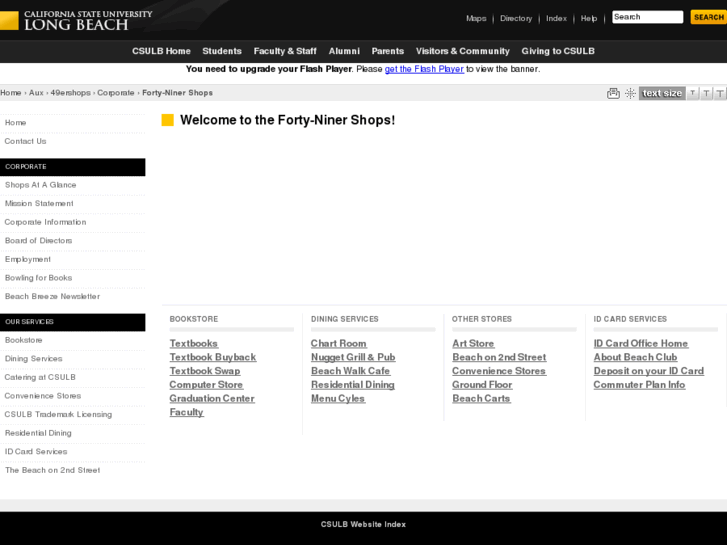This screenshot has height=545, width=727.
Task: Open Residential Dining sidebar link
Action: point(38,433)
